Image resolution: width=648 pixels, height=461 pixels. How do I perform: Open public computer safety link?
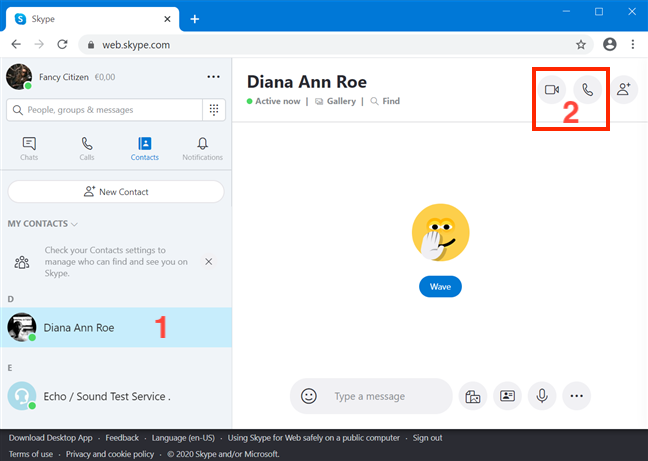click(314, 438)
